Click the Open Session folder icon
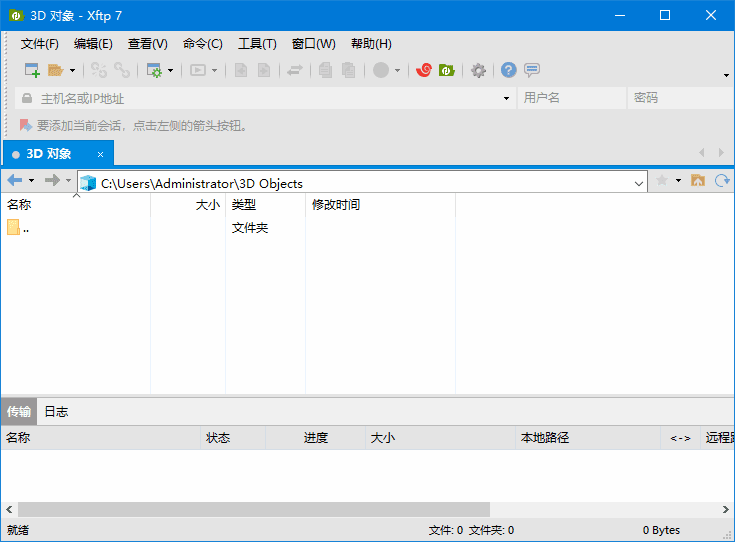 pyautogui.click(x=55, y=70)
